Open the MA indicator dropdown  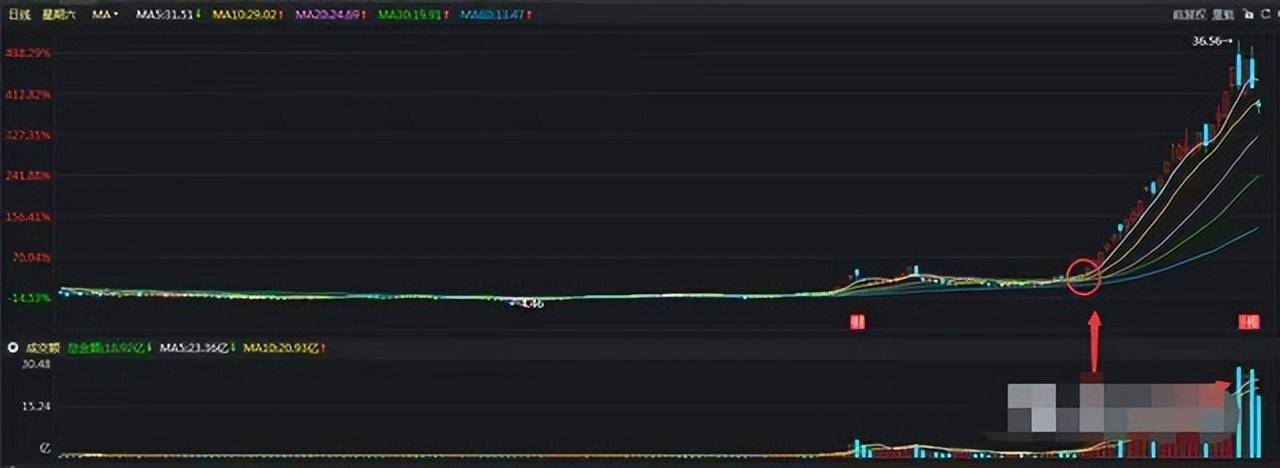click(105, 15)
